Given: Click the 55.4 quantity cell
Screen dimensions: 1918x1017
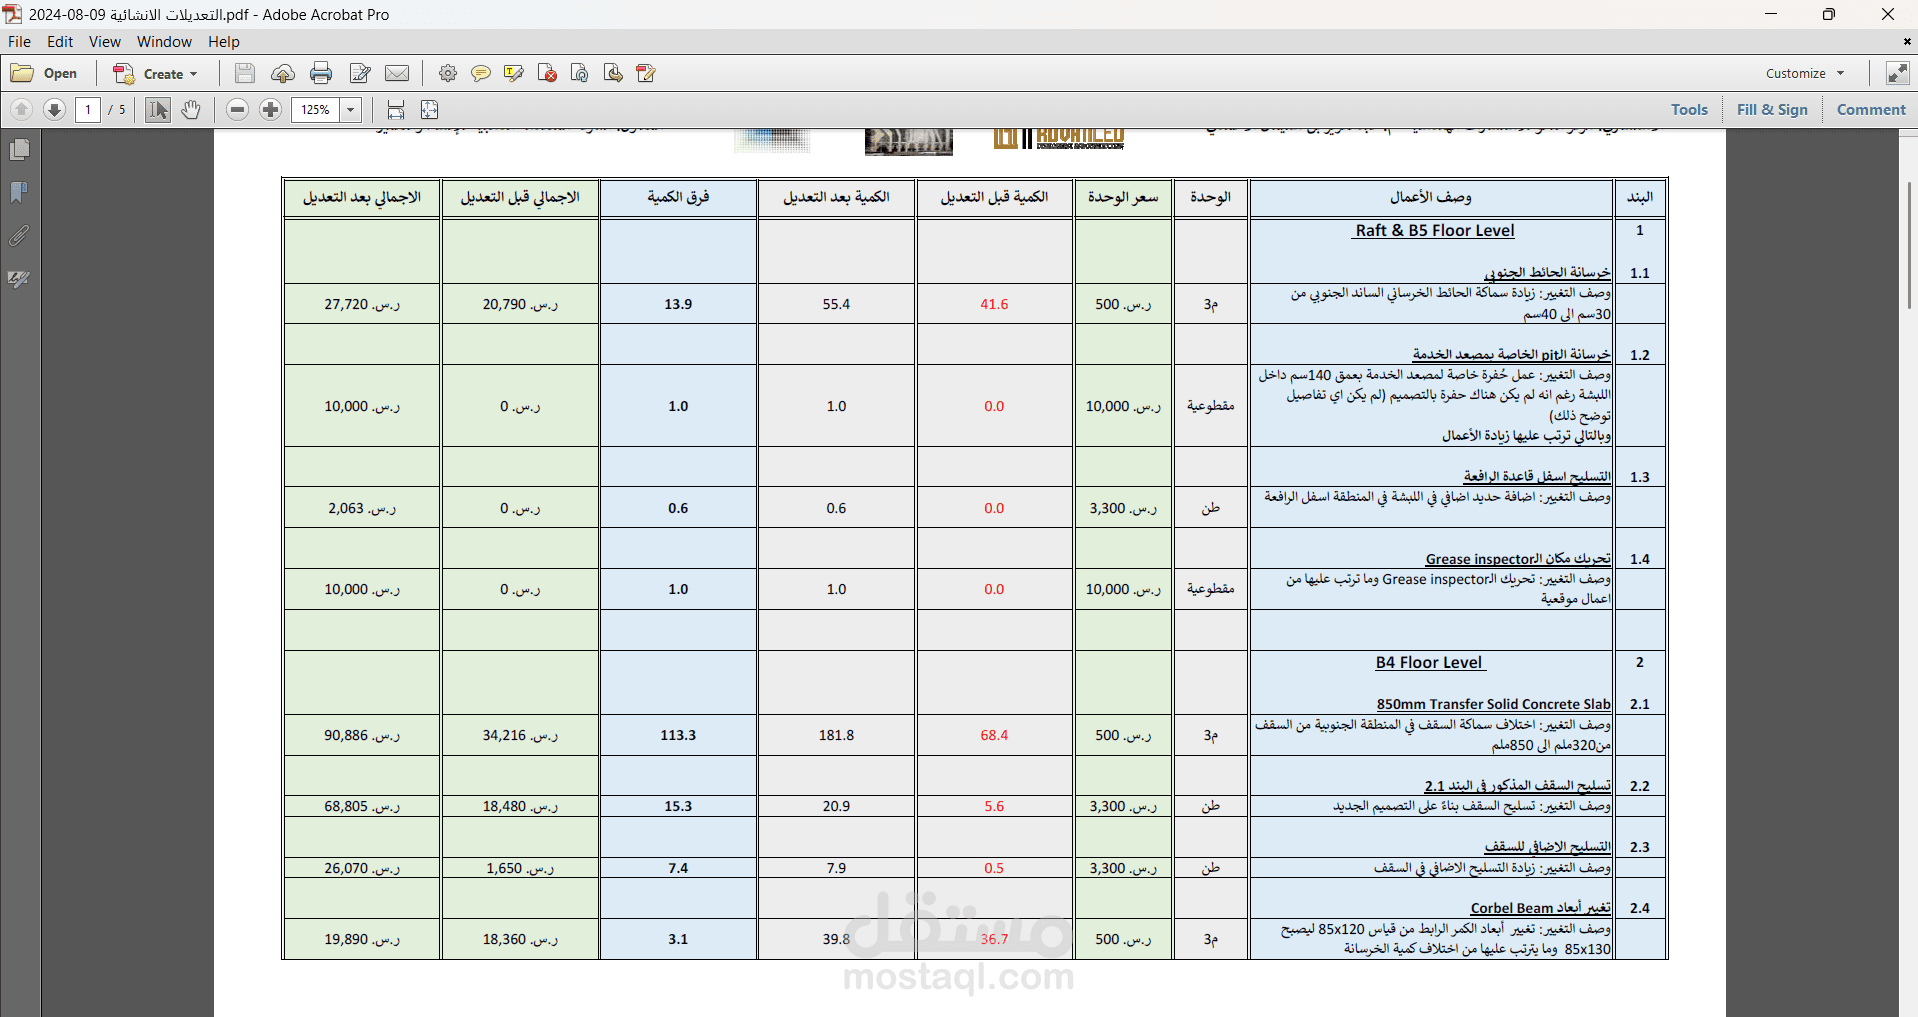Looking at the screenshot, I should click(836, 304).
